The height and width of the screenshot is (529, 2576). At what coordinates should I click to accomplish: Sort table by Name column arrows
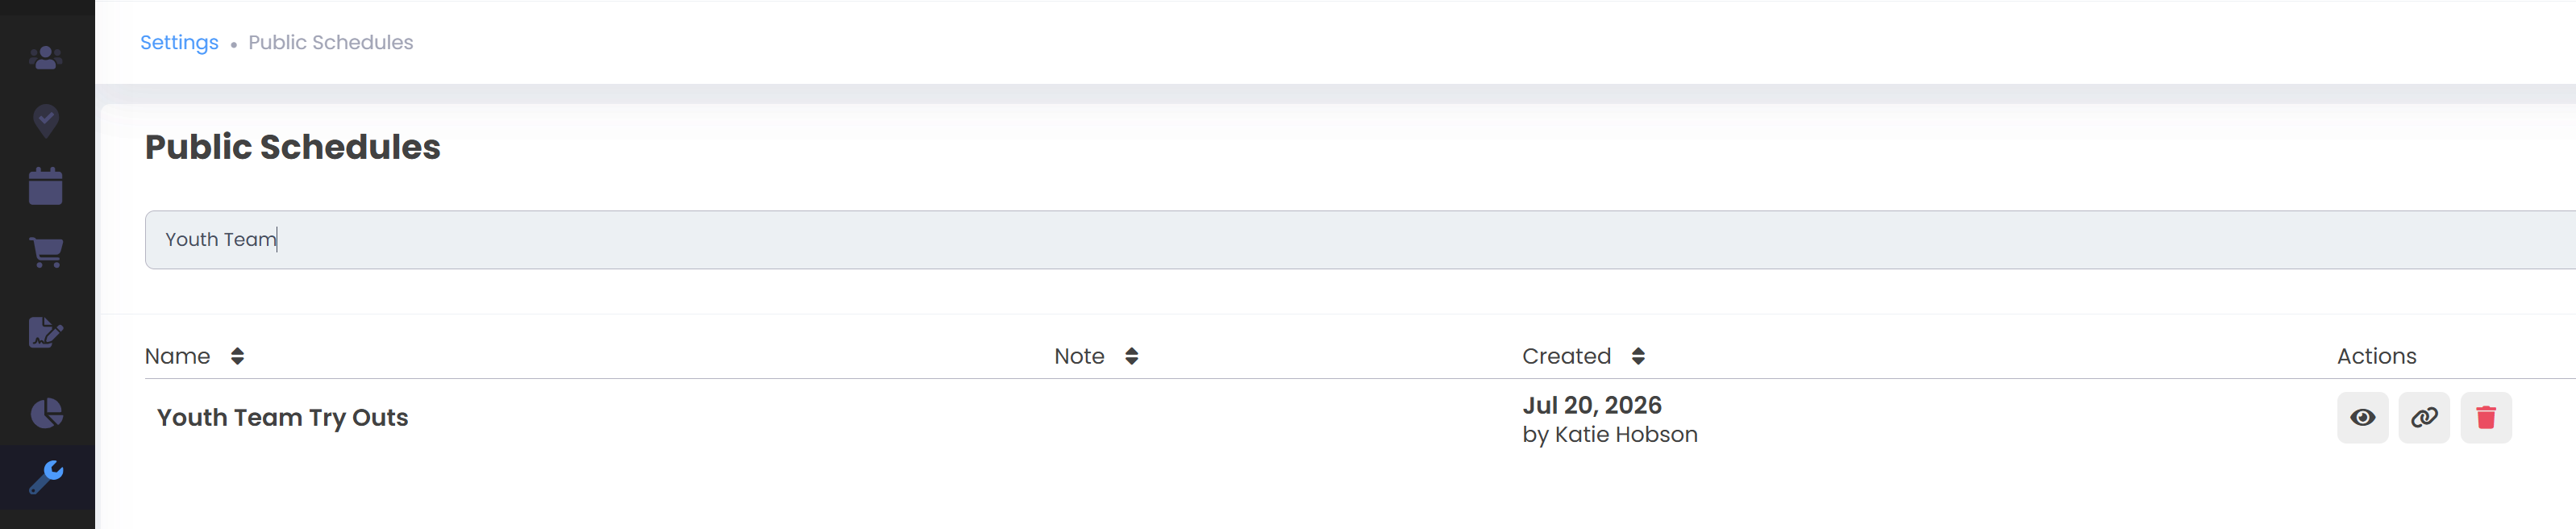237,356
